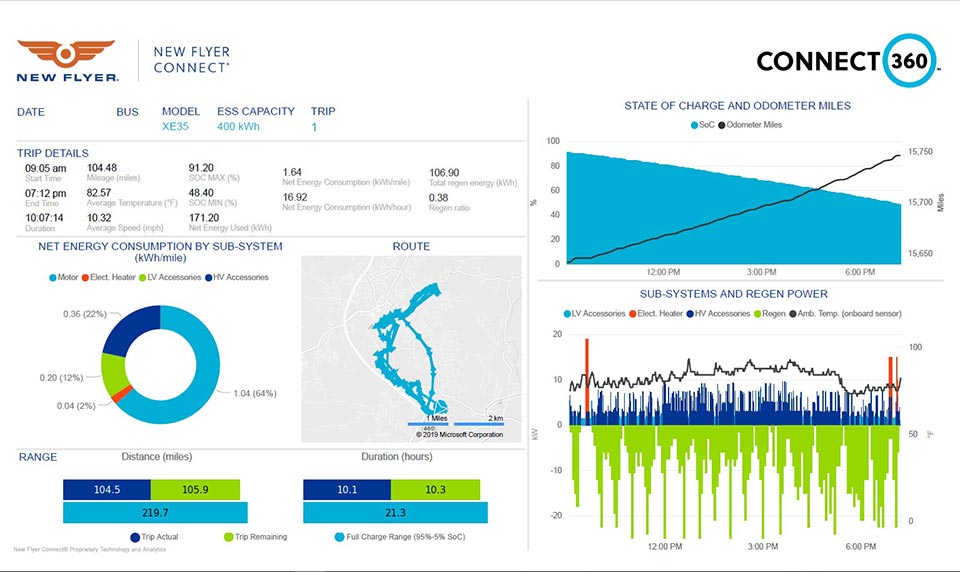Toggle the LV Accessories legend under net energy
Screen dimensions: 960x572
[x=170, y=277]
